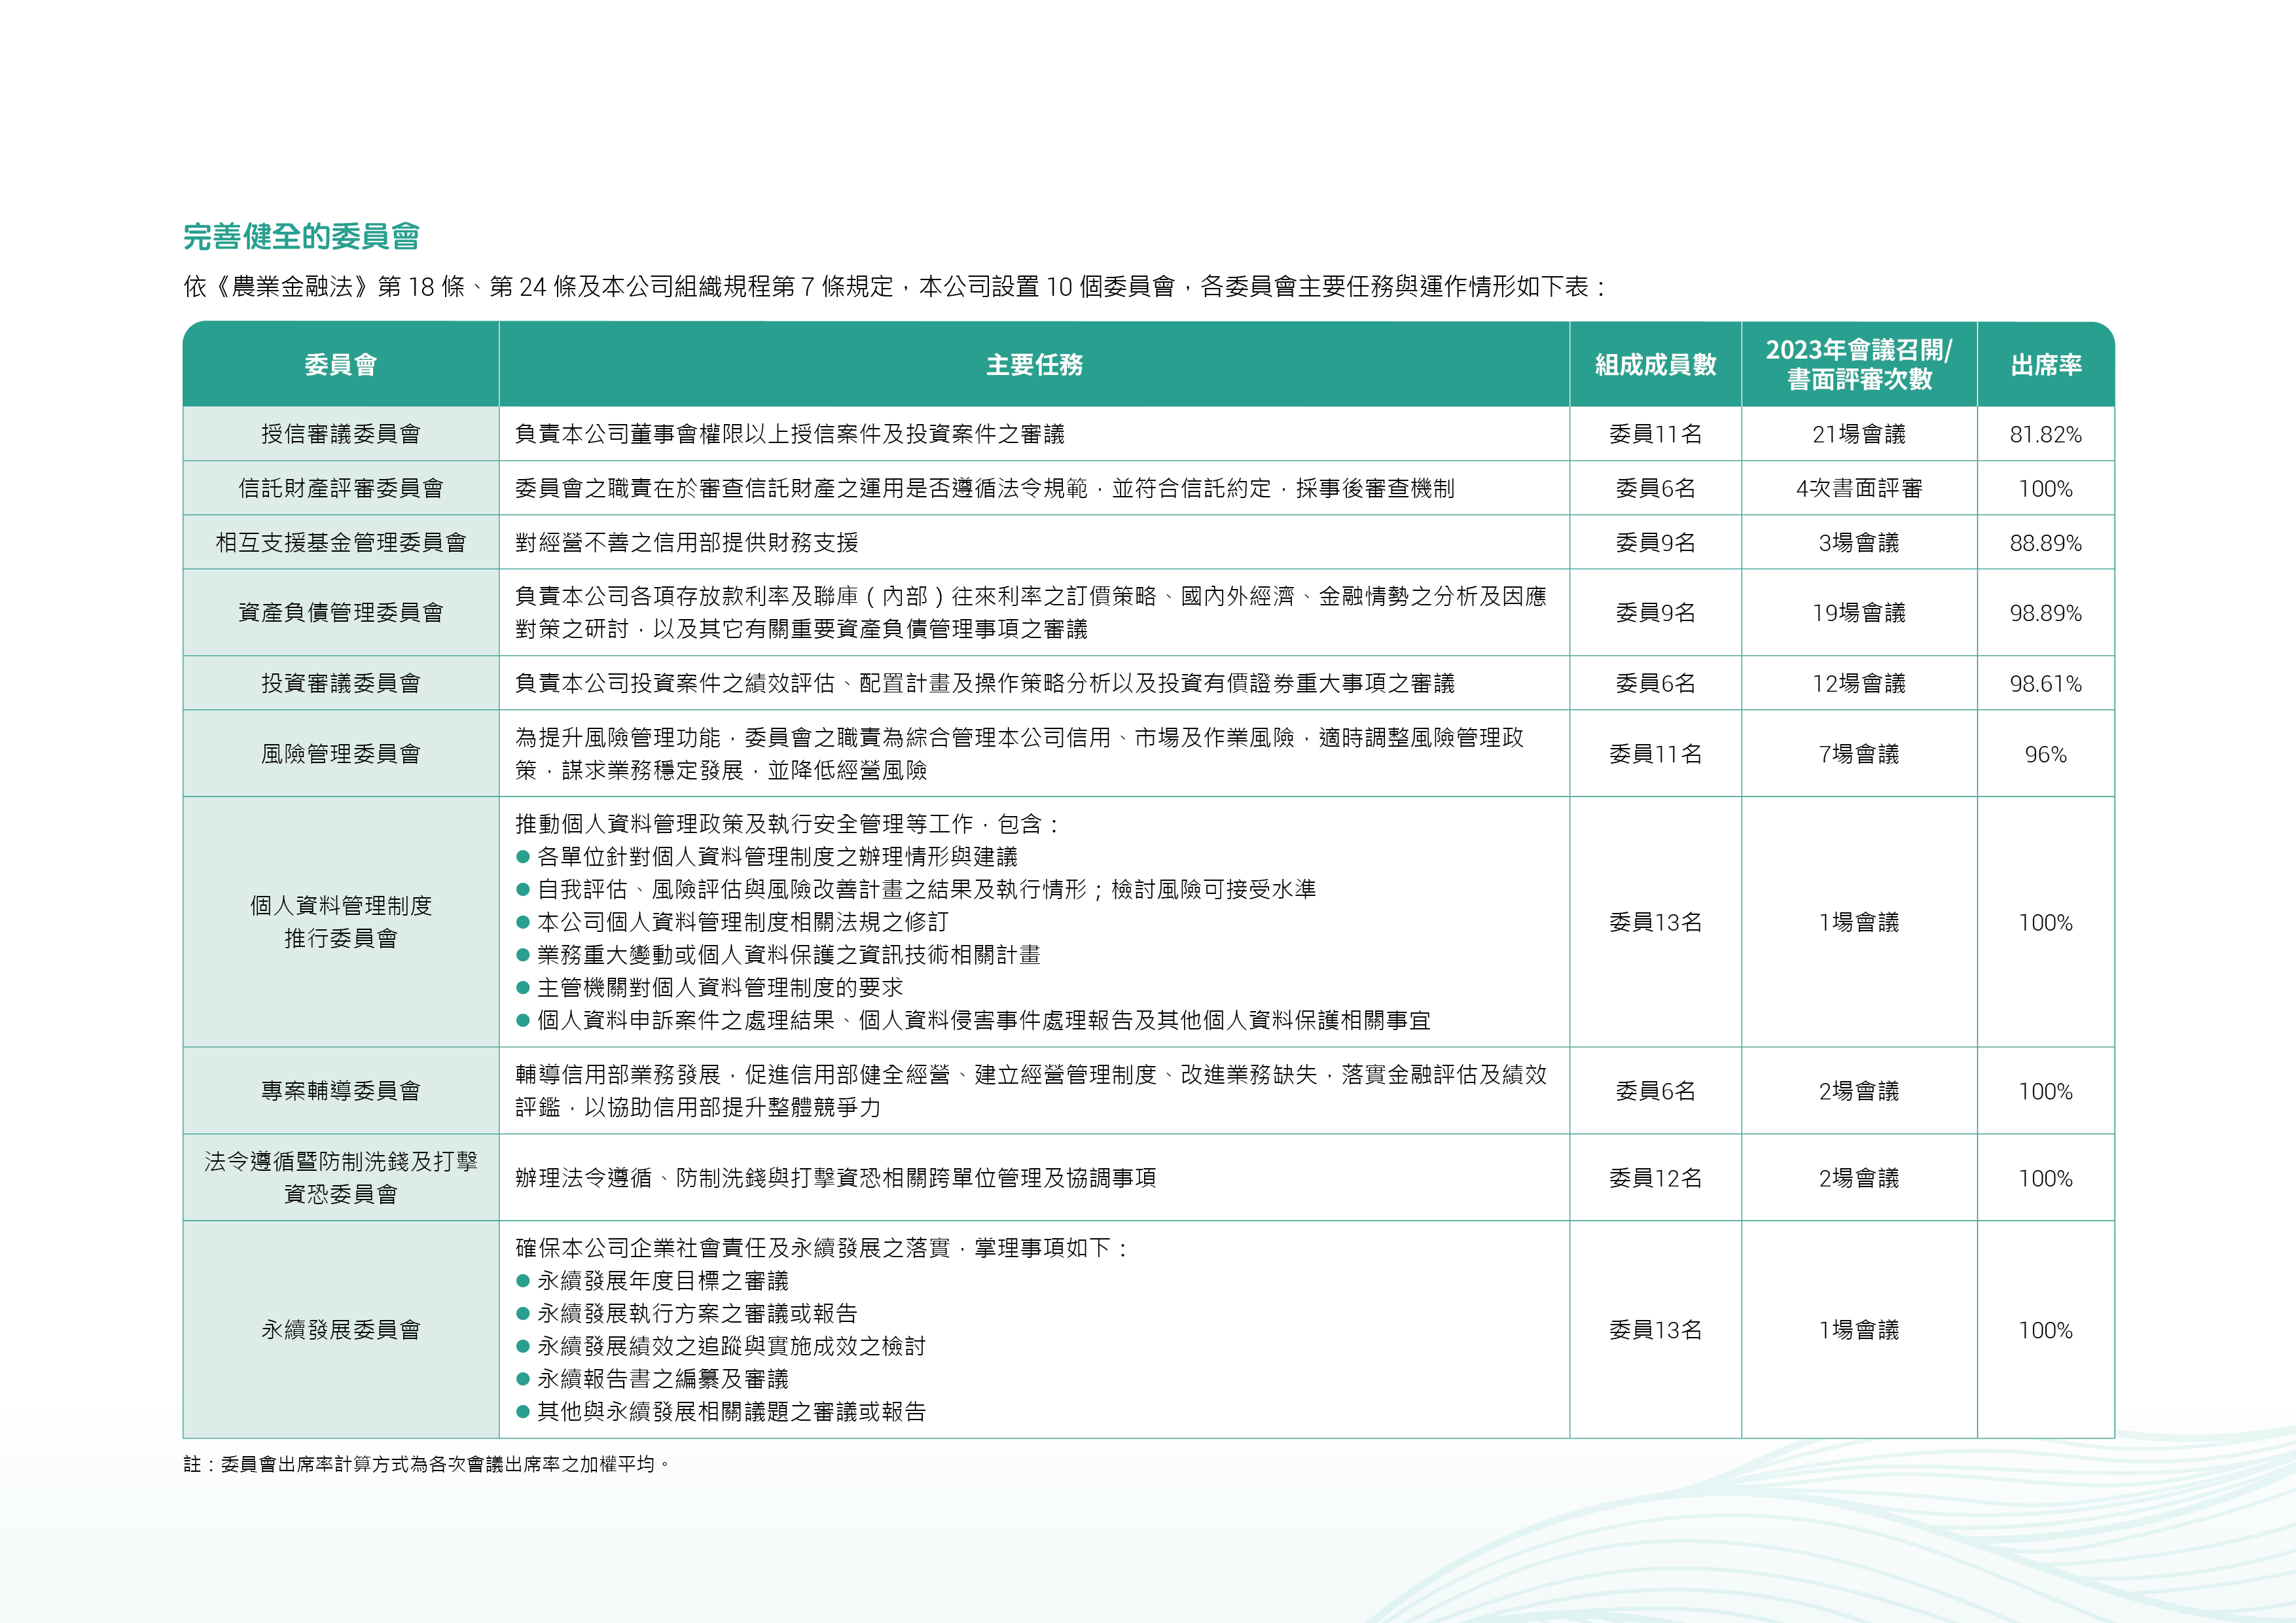
Task: Select the 相互支援基金管理委員會 cell
Action: 341,542
